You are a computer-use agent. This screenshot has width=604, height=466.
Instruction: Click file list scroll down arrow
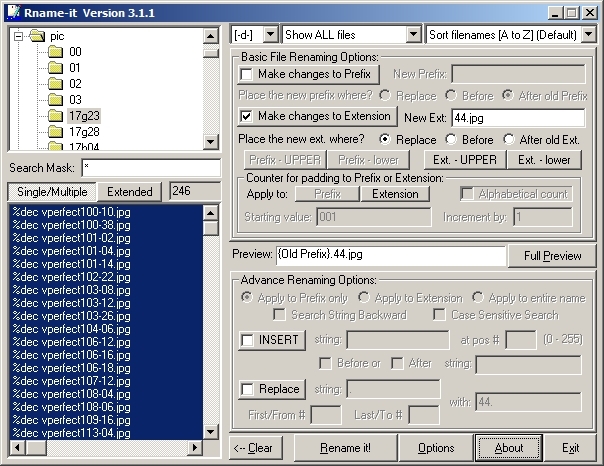click(x=210, y=432)
